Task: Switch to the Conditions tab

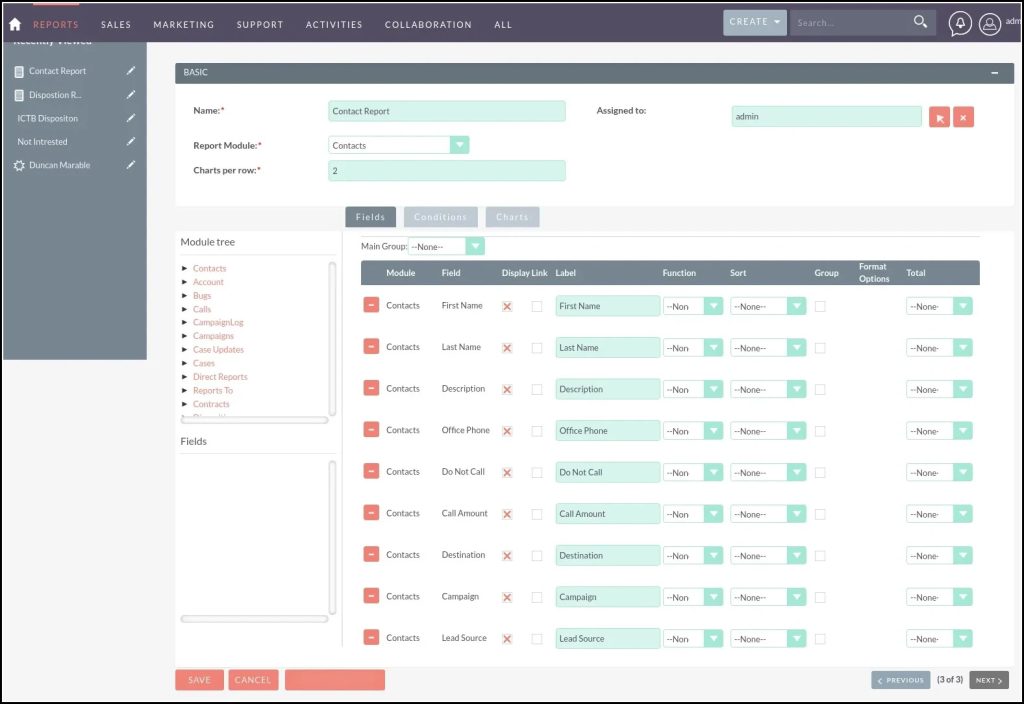Action: [440, 217]
